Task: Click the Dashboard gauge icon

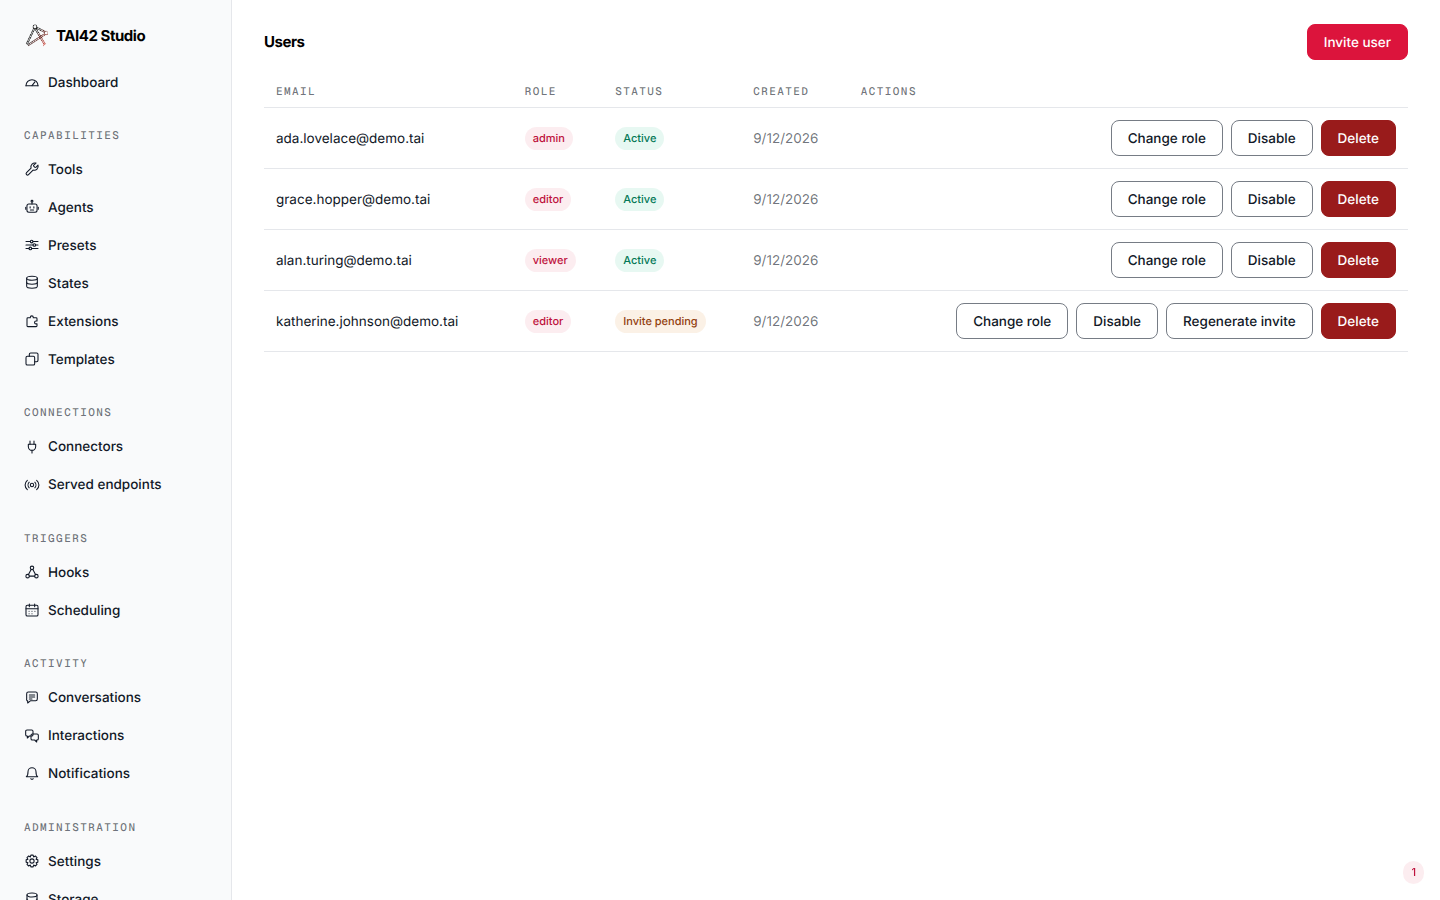Action: pyautogui.click(x=32, y=83)
